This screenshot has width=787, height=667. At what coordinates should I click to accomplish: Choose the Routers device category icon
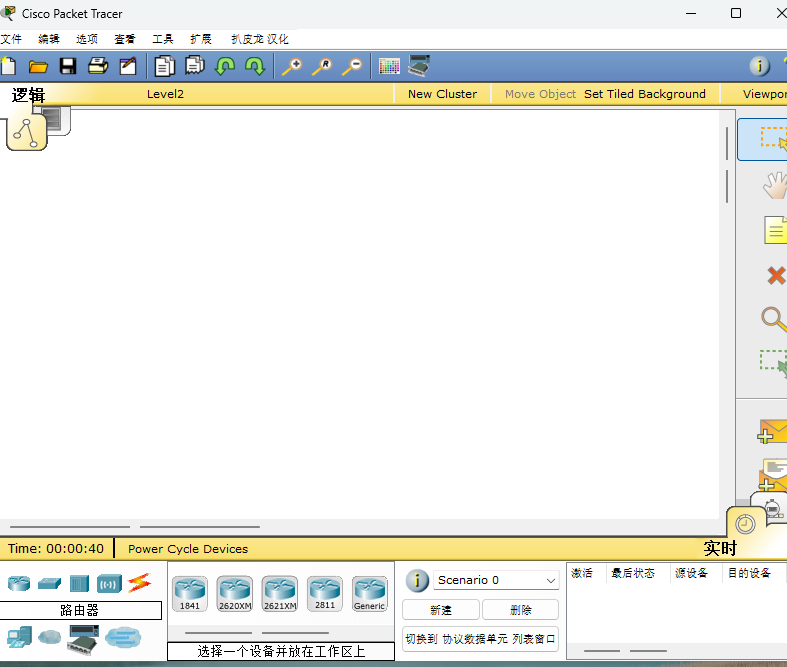point(19,583)
